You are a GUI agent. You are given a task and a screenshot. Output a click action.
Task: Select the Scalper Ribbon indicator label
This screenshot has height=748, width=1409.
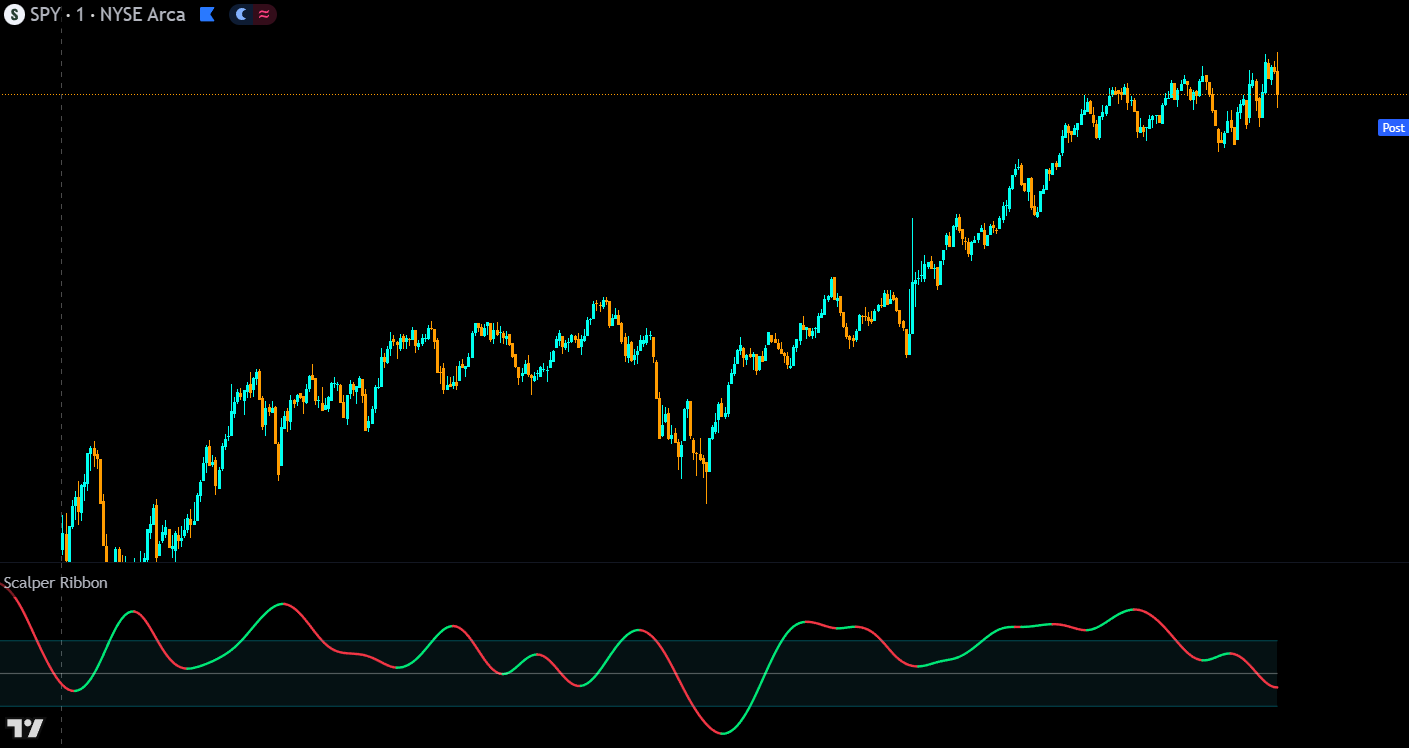(x=55, y=582)
